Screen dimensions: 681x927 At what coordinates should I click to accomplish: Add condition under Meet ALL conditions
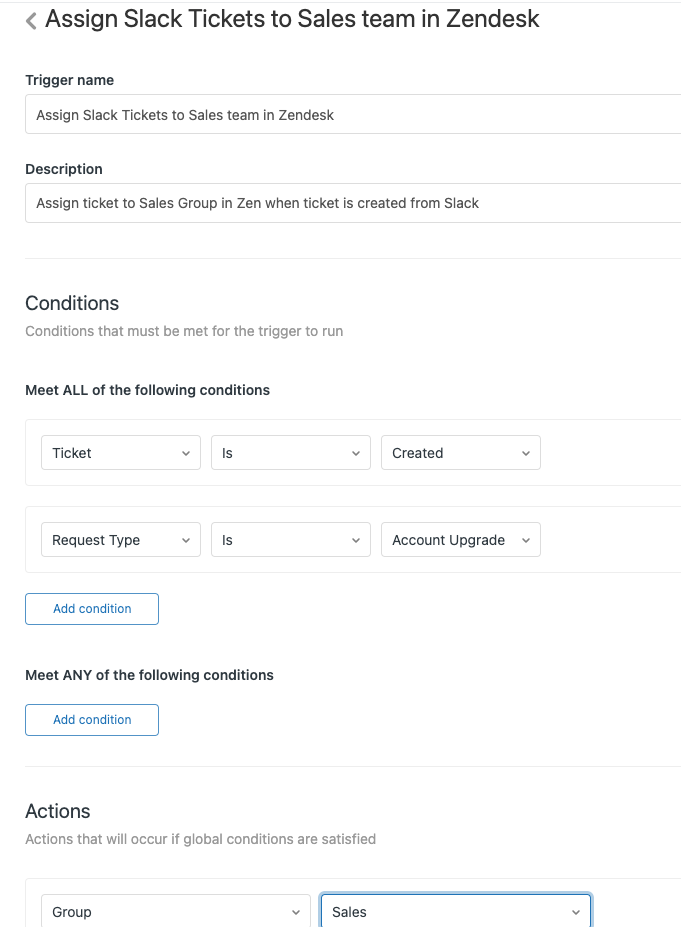pyautogui.click(x=92, y=609)
